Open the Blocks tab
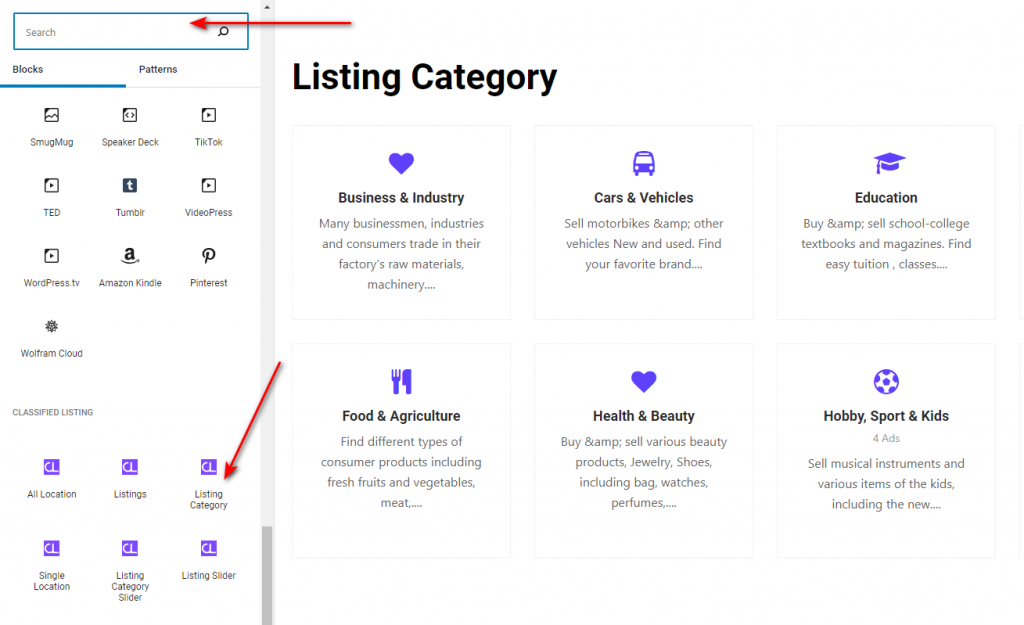This screenshot has width=1024, height=625. pos(27,69)
